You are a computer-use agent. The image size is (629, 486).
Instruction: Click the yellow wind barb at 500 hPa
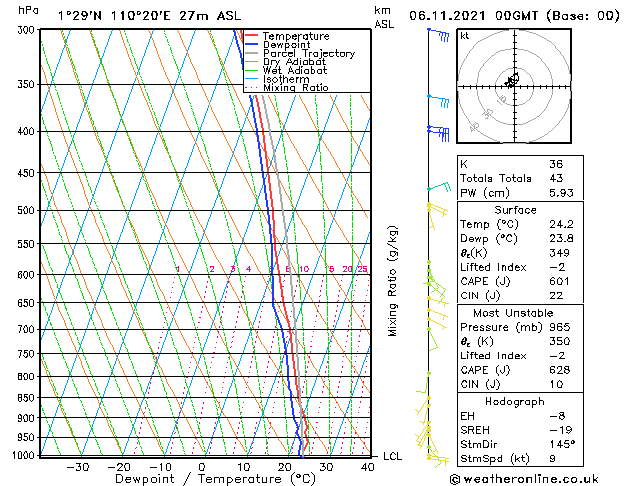click(x=435, y=208)
